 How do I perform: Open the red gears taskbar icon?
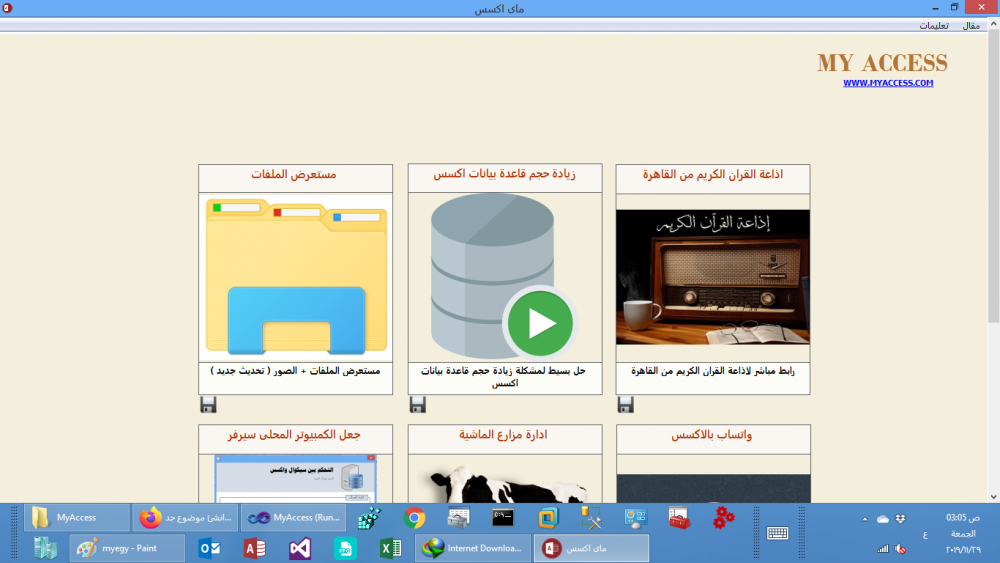tap(723, 518)
